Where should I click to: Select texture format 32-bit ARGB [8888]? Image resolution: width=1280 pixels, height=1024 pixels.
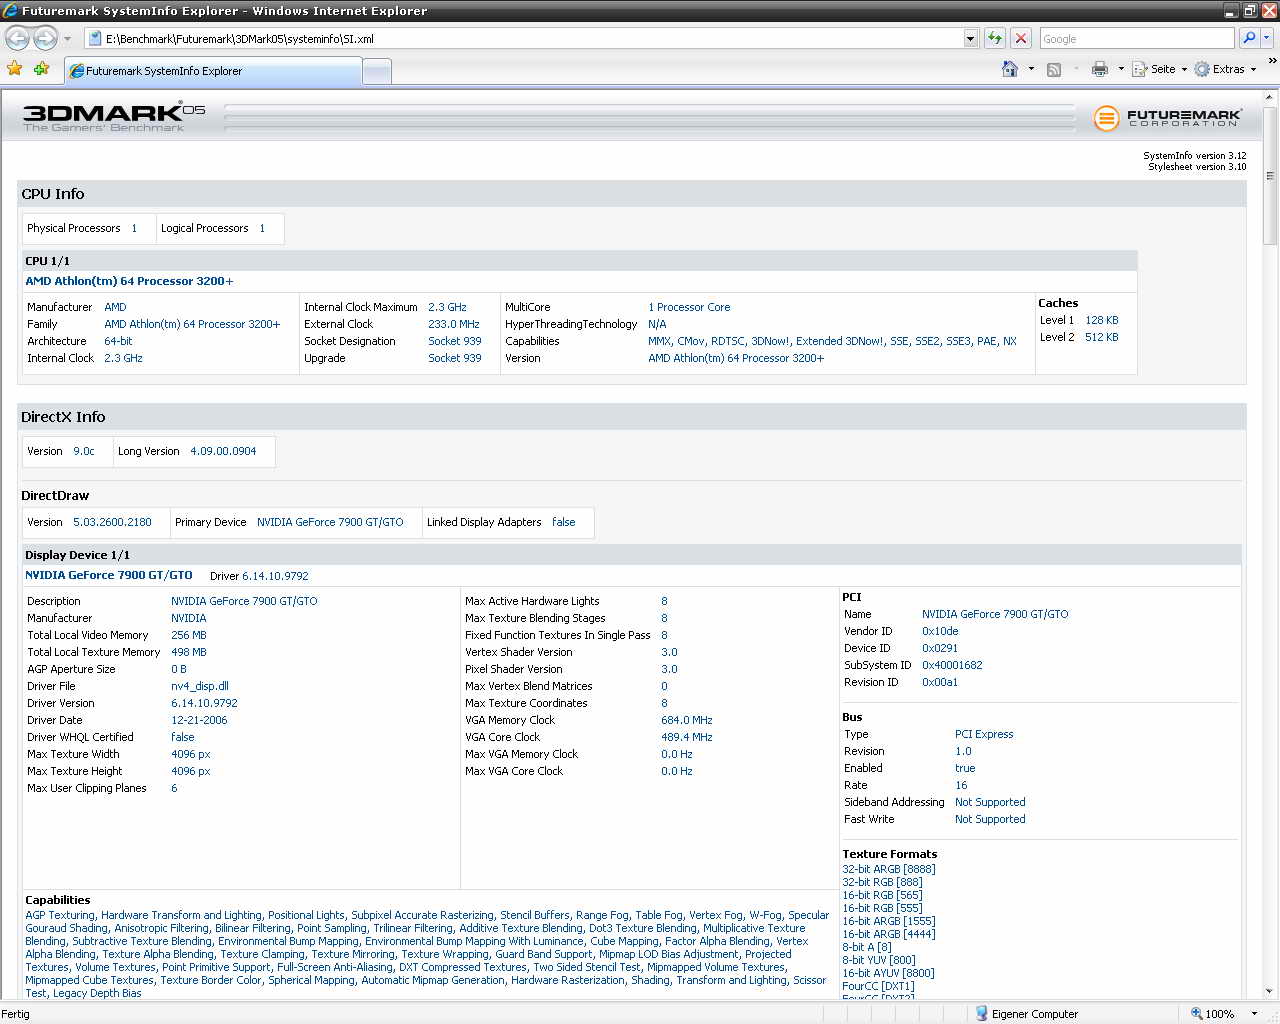tap(889, 869)
